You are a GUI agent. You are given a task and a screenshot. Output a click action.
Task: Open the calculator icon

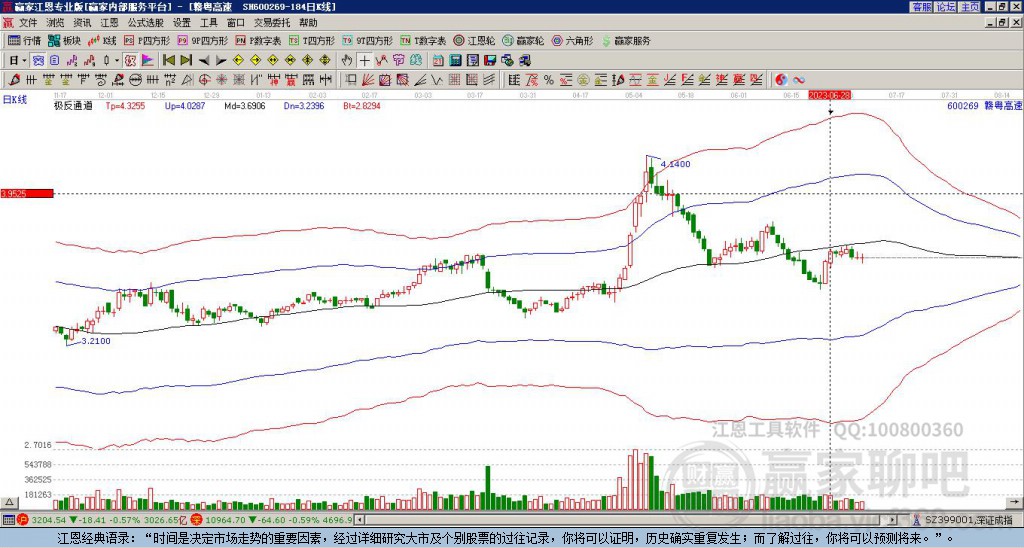pos(455,61)
